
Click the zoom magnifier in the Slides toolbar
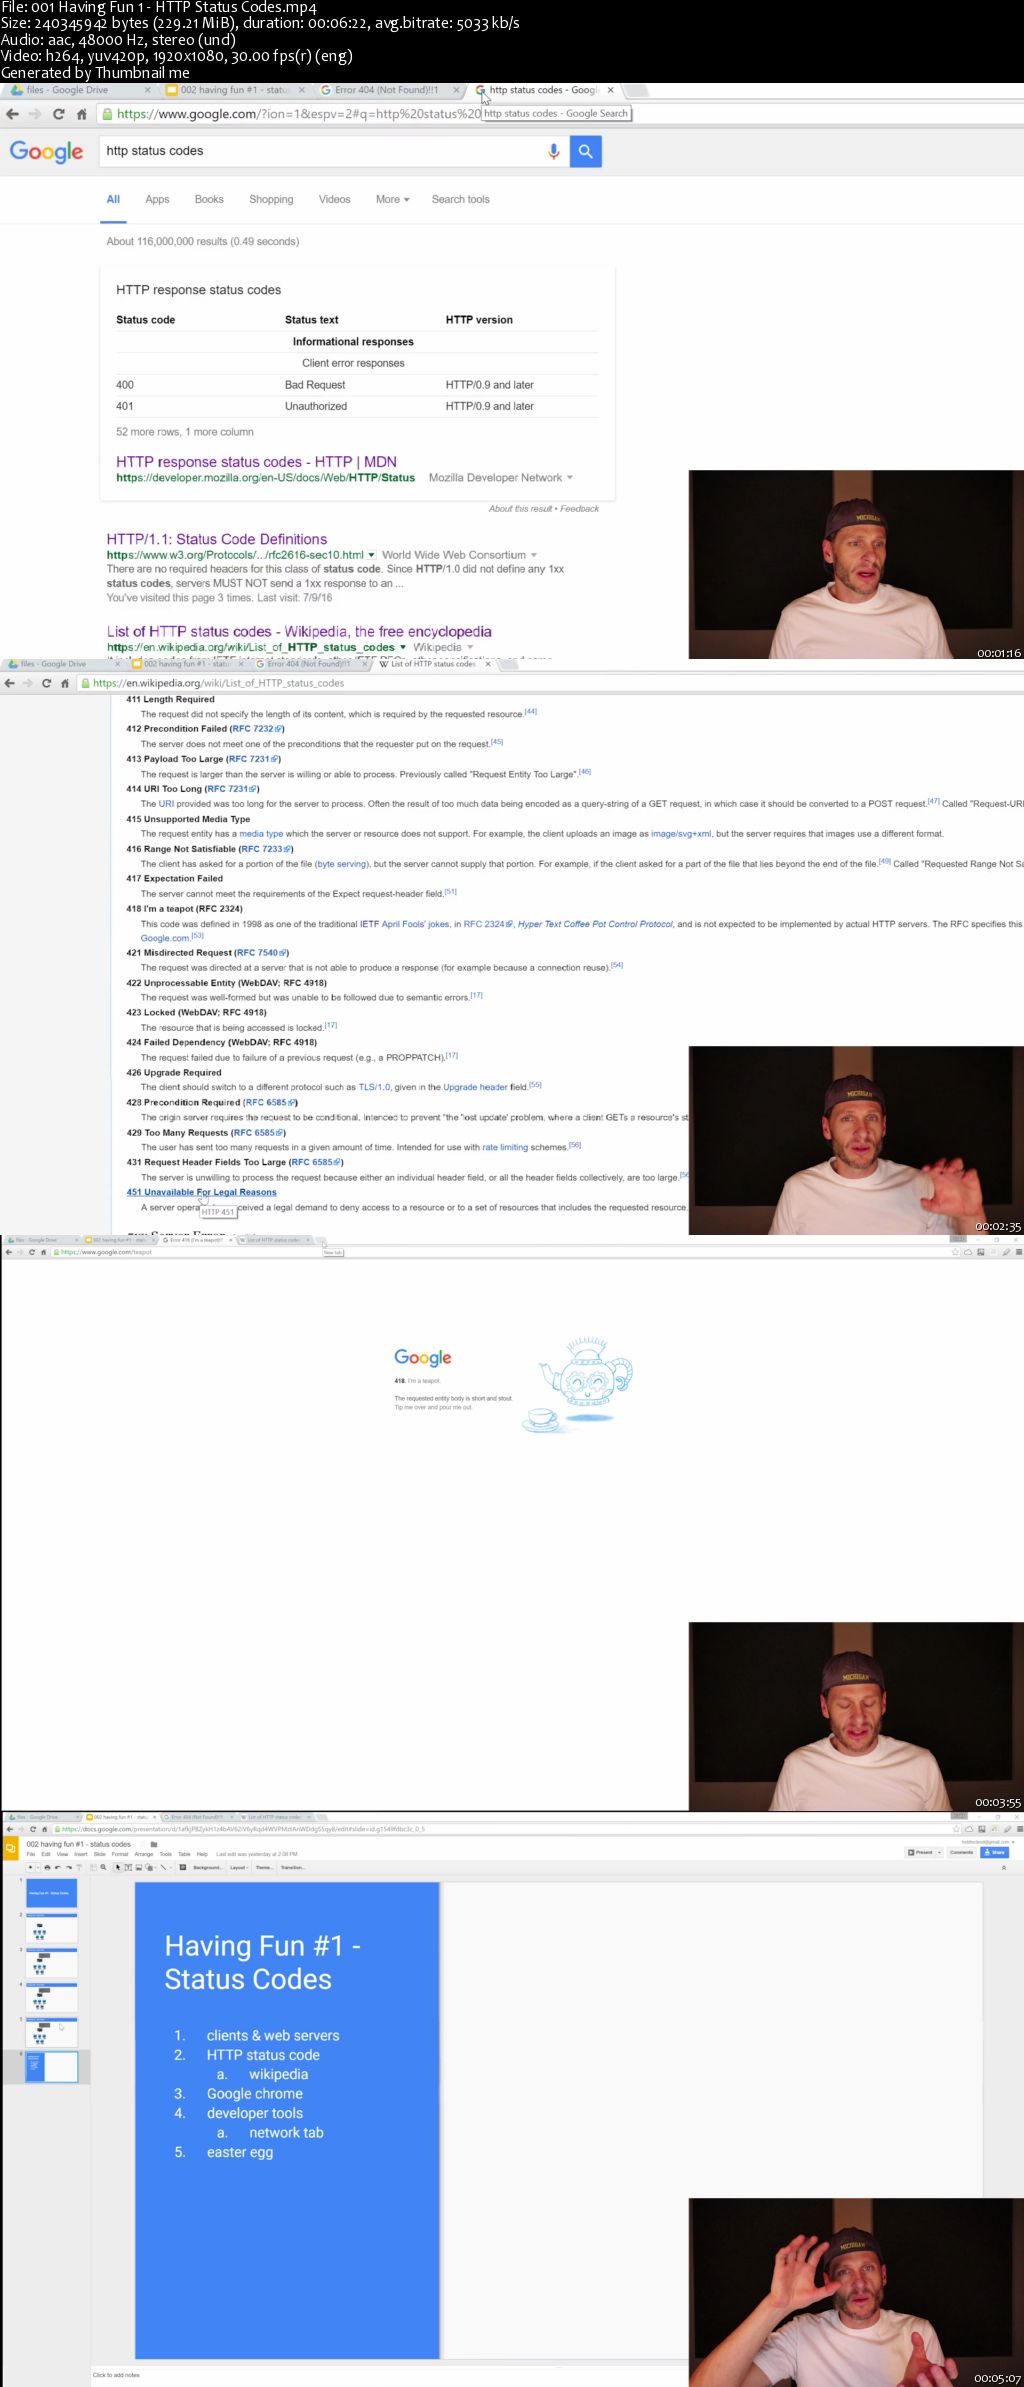pyautogui.click(x=103, y=1867)
